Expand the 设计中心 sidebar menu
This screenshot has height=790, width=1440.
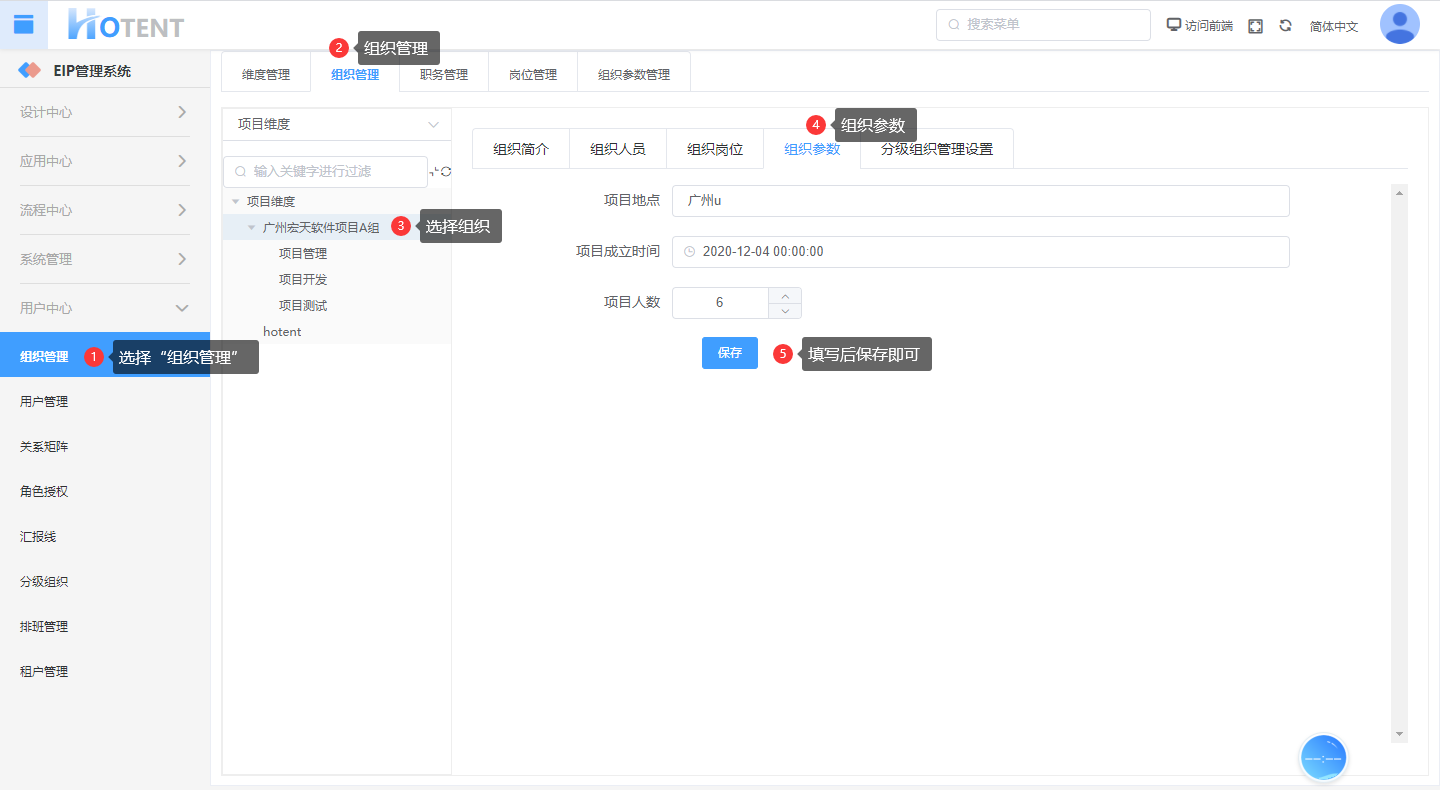(105, 112)
